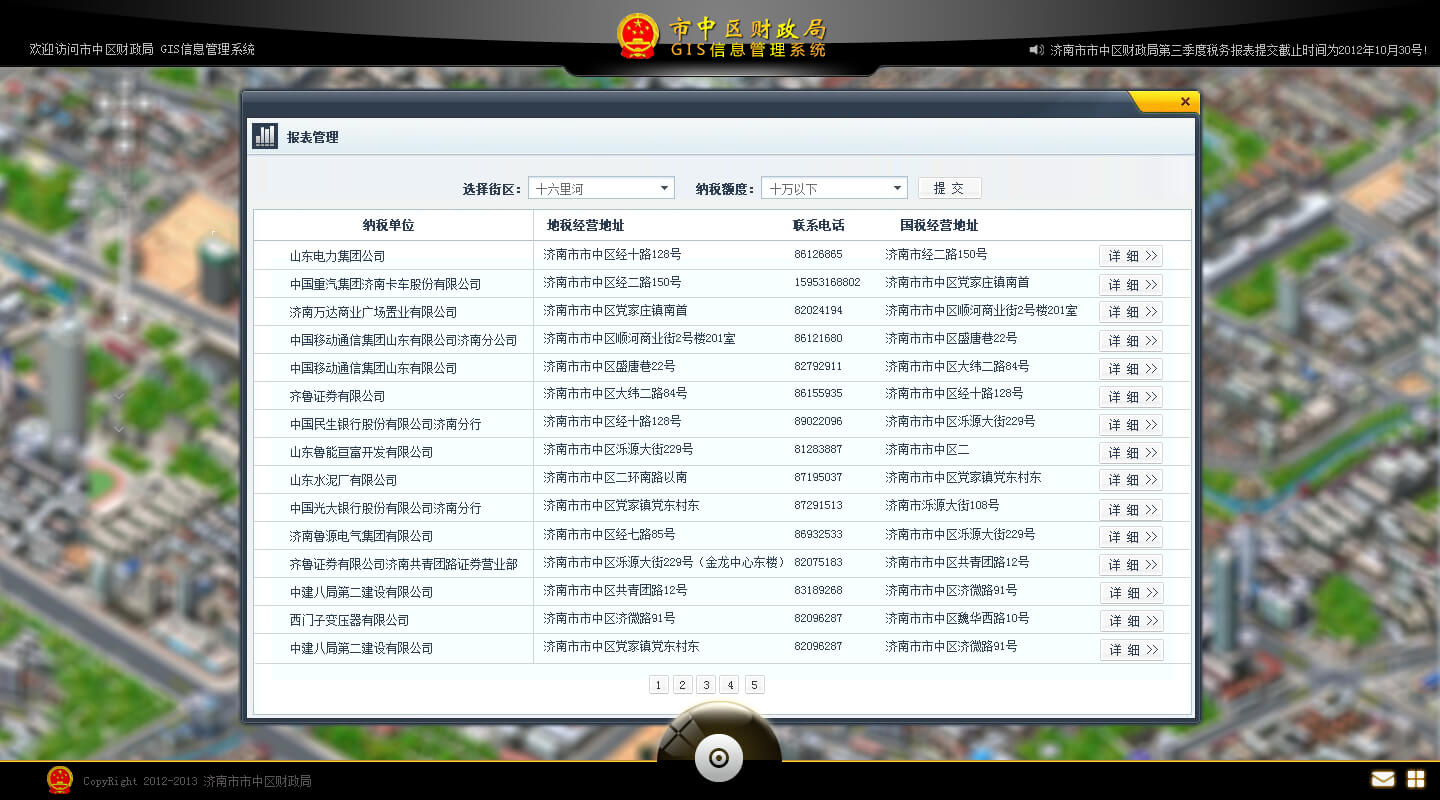This screenshot has height=800, width=1440.
Task: Open details for 中国民生银行股份有限公司济南分行
Action: [1131, 425]
